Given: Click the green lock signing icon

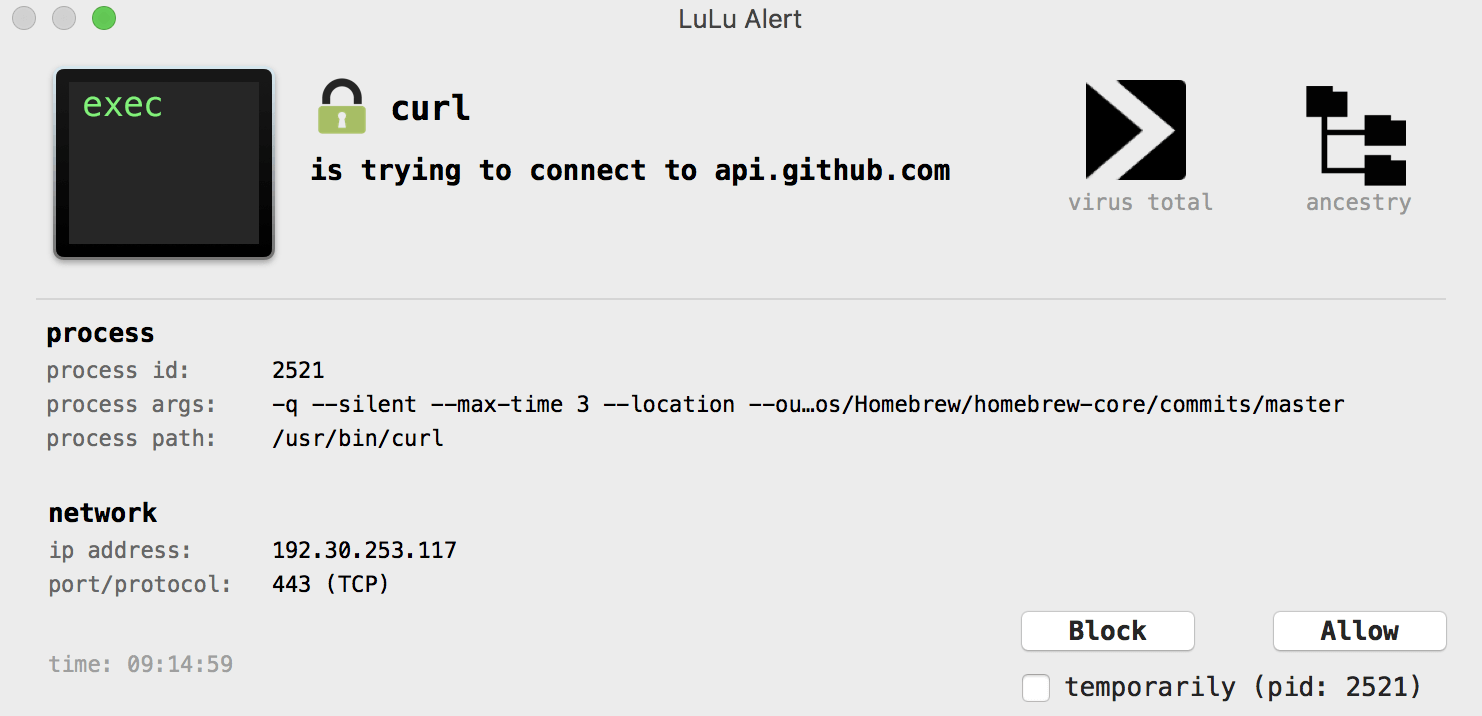Looking at the screenshot, I should 342,107.
